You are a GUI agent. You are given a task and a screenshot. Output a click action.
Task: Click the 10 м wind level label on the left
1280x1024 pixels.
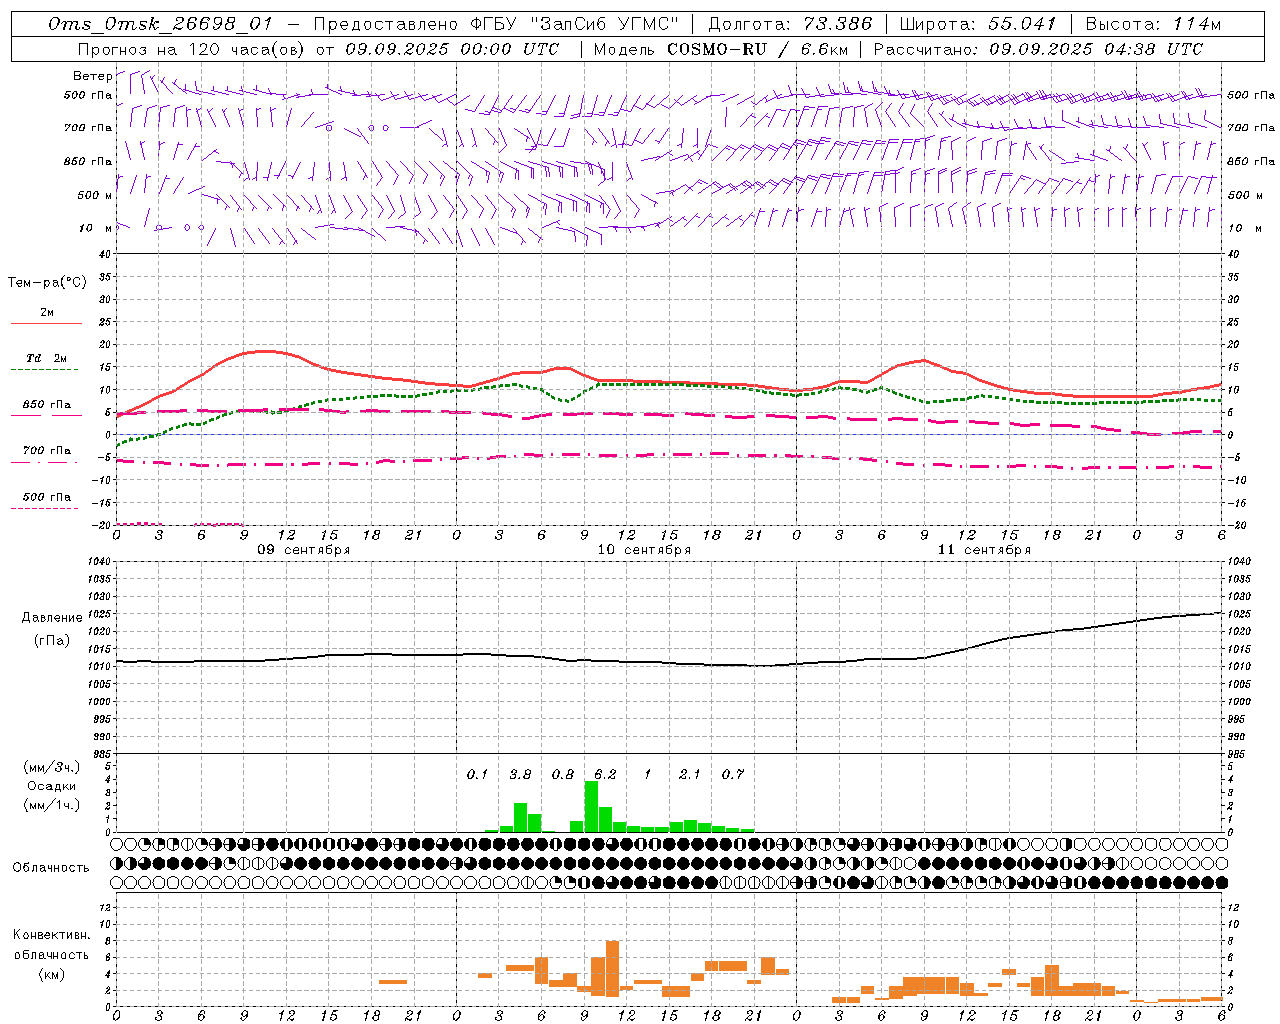(x=96, y=229)
